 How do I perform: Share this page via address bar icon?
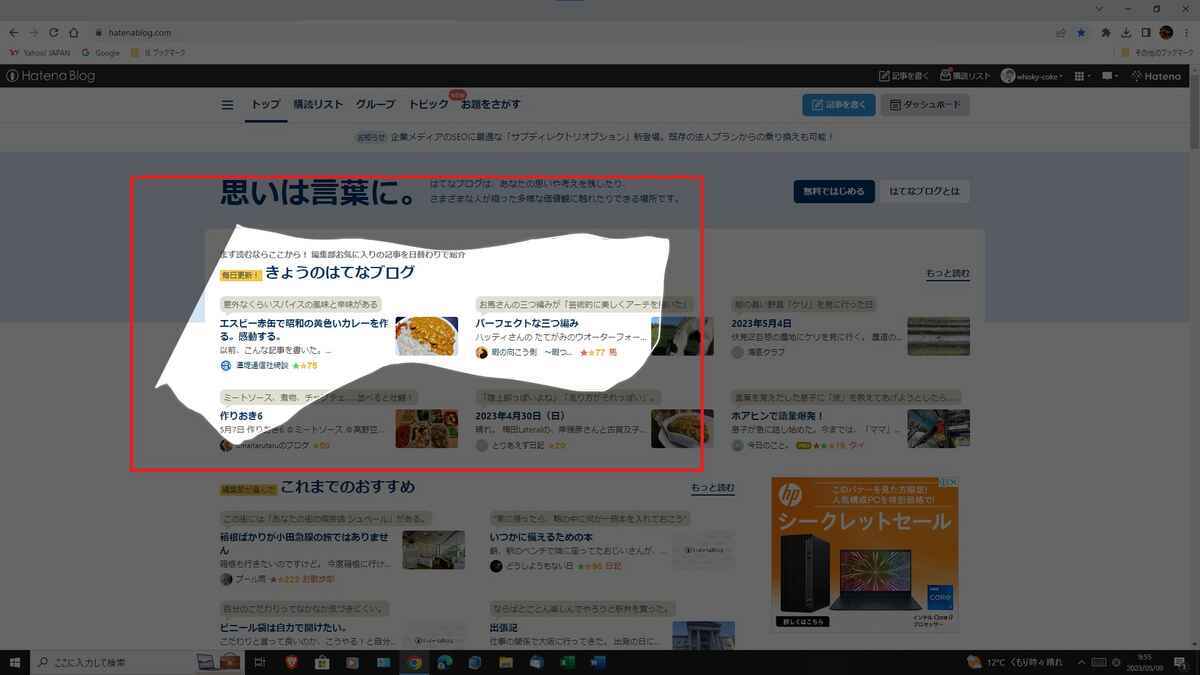pyautogui.click(x=1061, y=33)
